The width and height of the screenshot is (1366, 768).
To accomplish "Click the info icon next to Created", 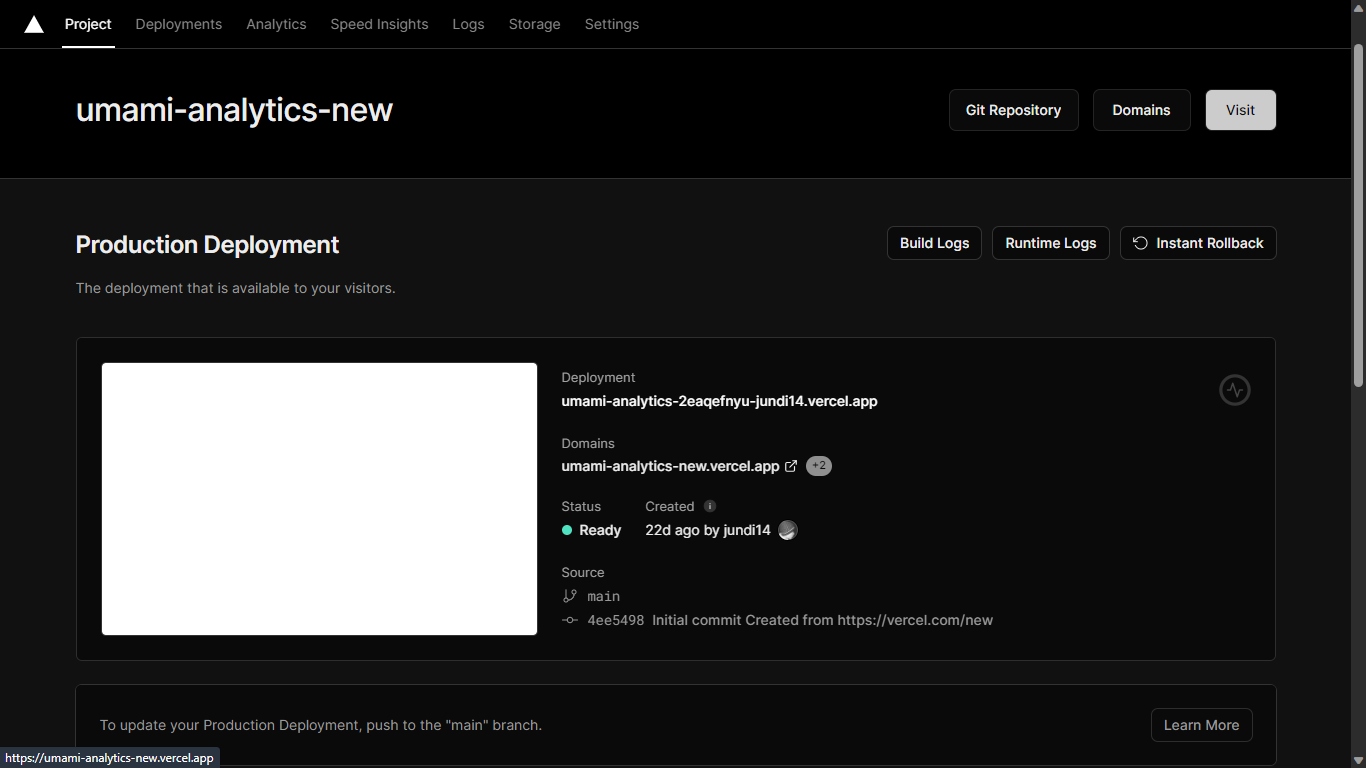I will click(x=710, y=506).
